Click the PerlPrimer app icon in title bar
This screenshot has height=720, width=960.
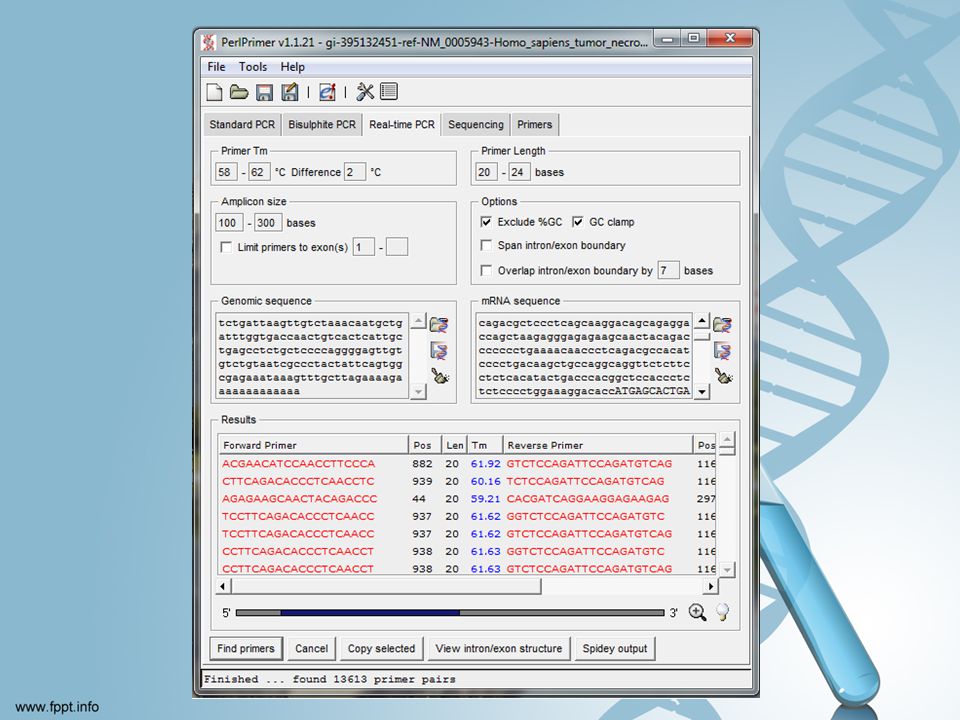point(209,42)
